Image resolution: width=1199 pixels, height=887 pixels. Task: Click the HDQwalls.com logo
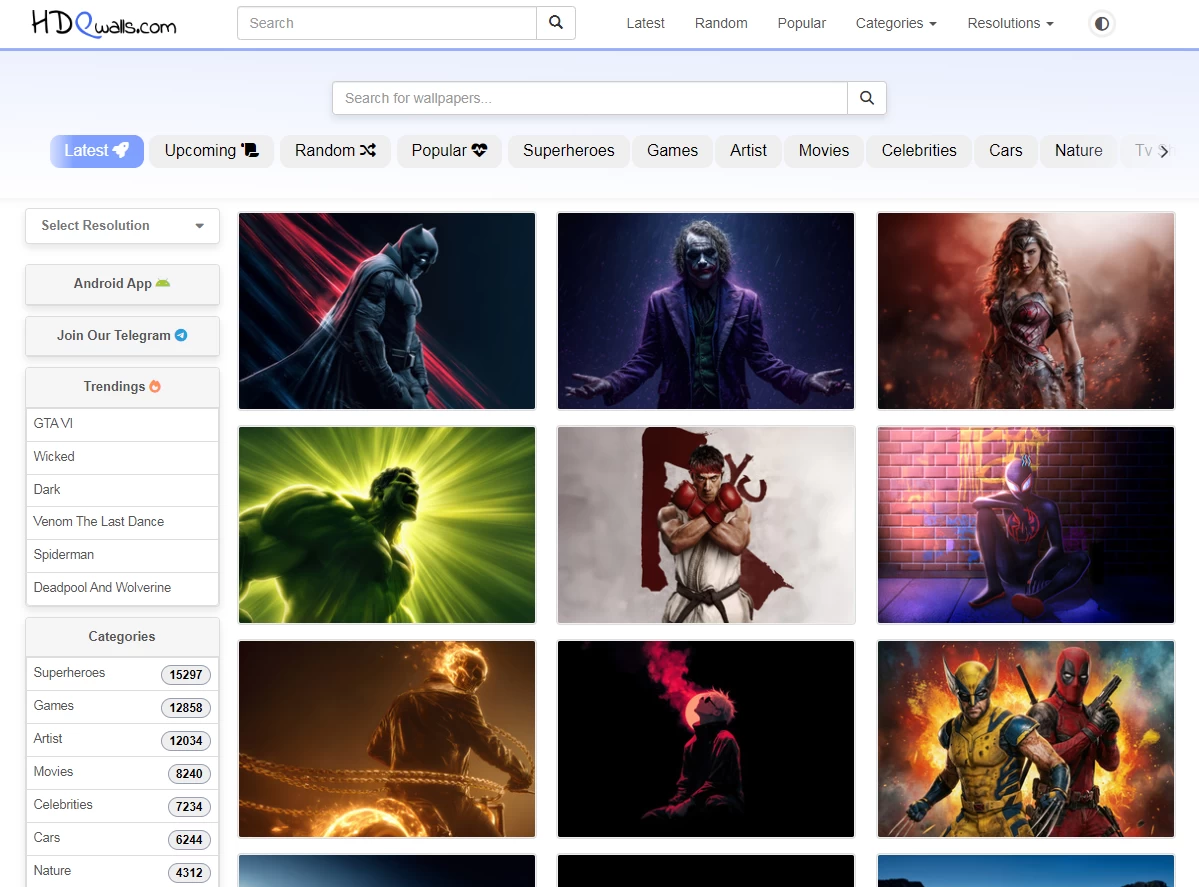[103, 23]
